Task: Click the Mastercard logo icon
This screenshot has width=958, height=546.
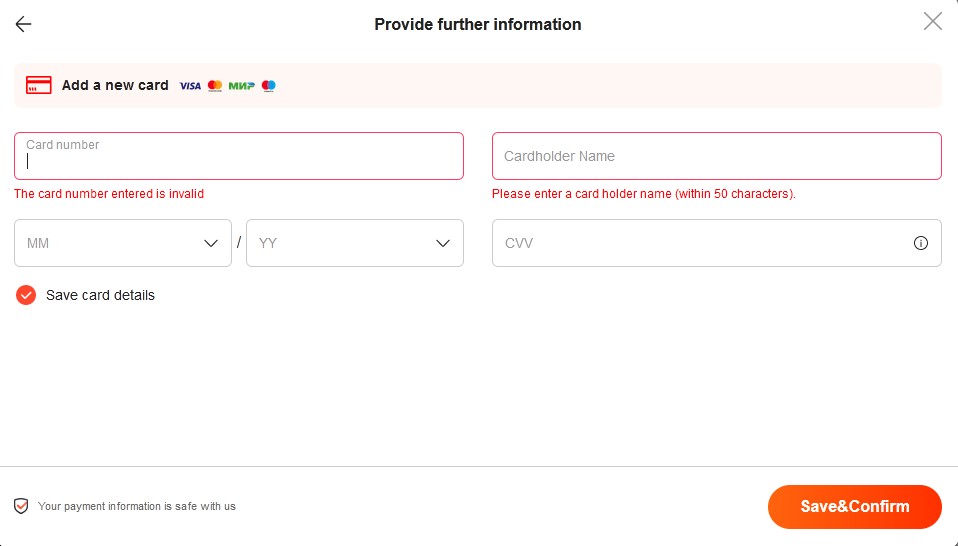Action: pyautogui.click(x=215, y=86)
